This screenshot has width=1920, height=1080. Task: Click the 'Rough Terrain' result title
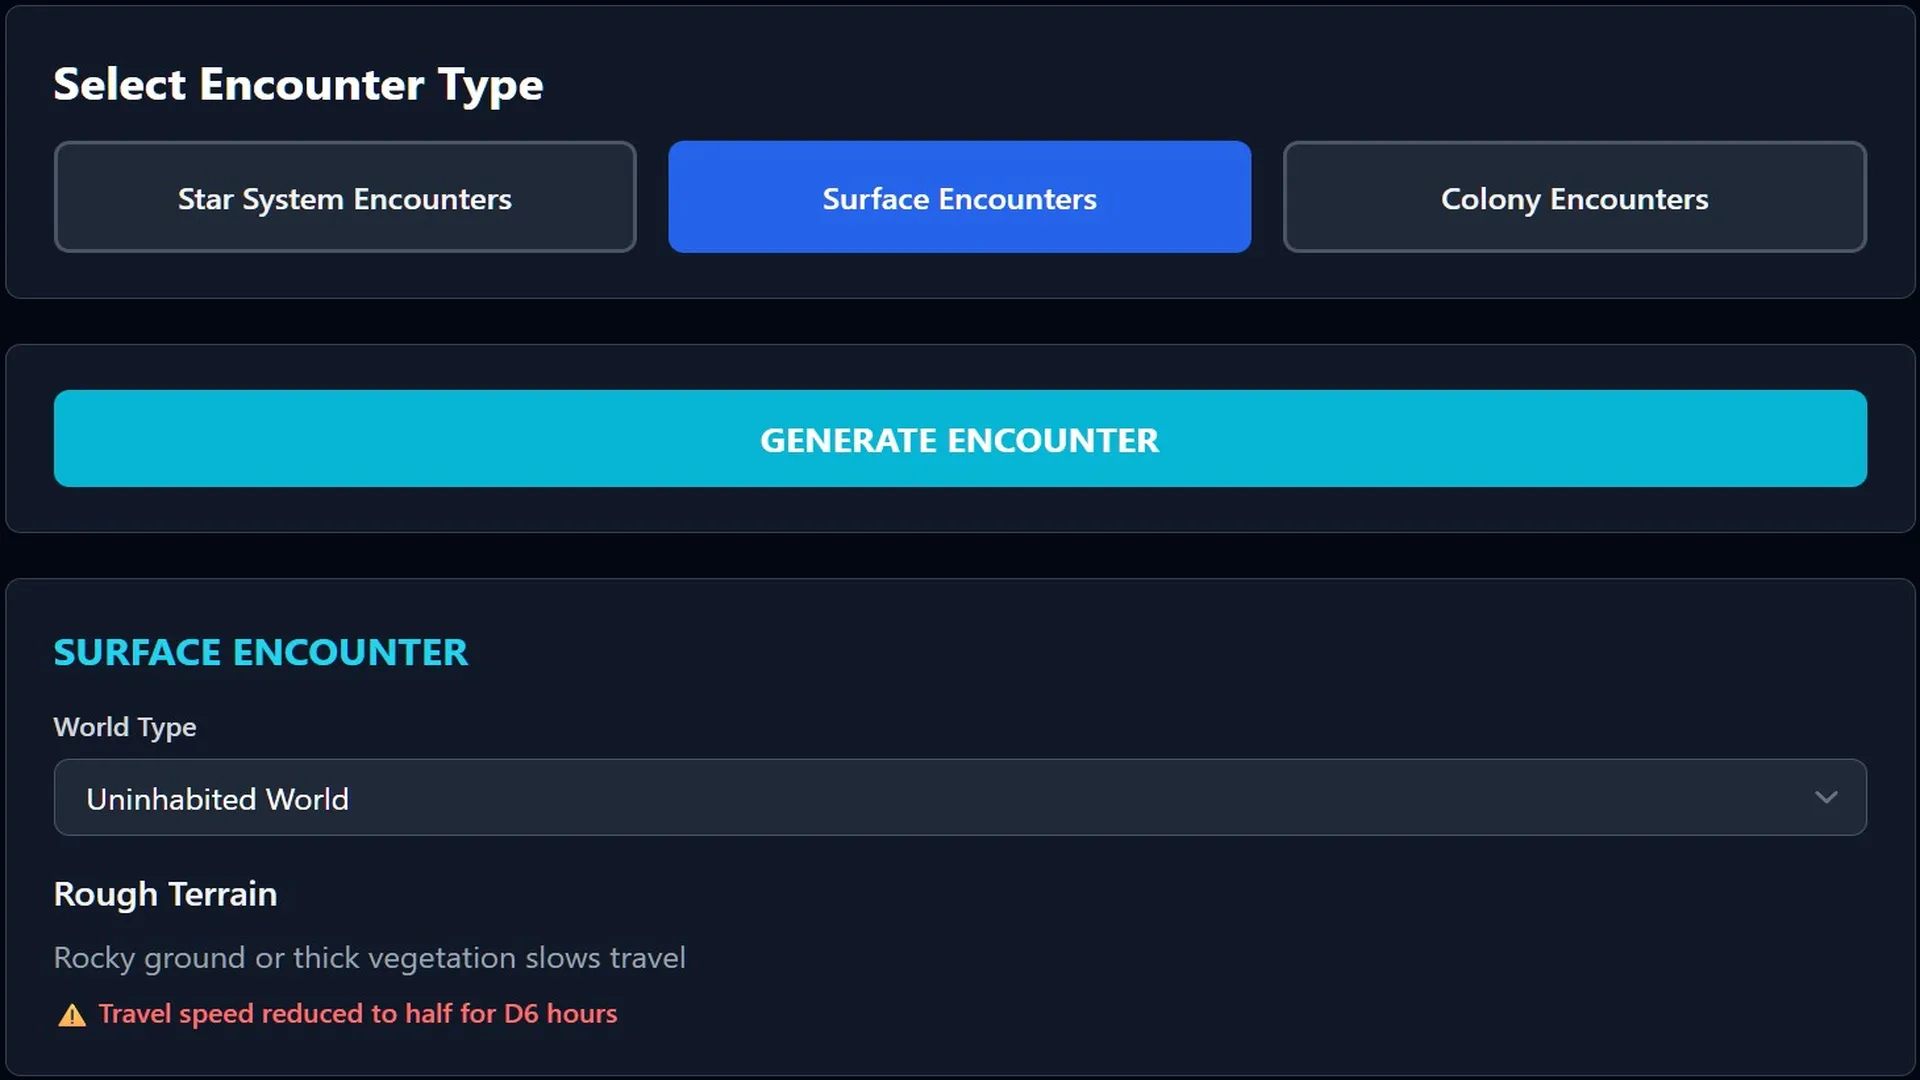[x=165, y=894]
